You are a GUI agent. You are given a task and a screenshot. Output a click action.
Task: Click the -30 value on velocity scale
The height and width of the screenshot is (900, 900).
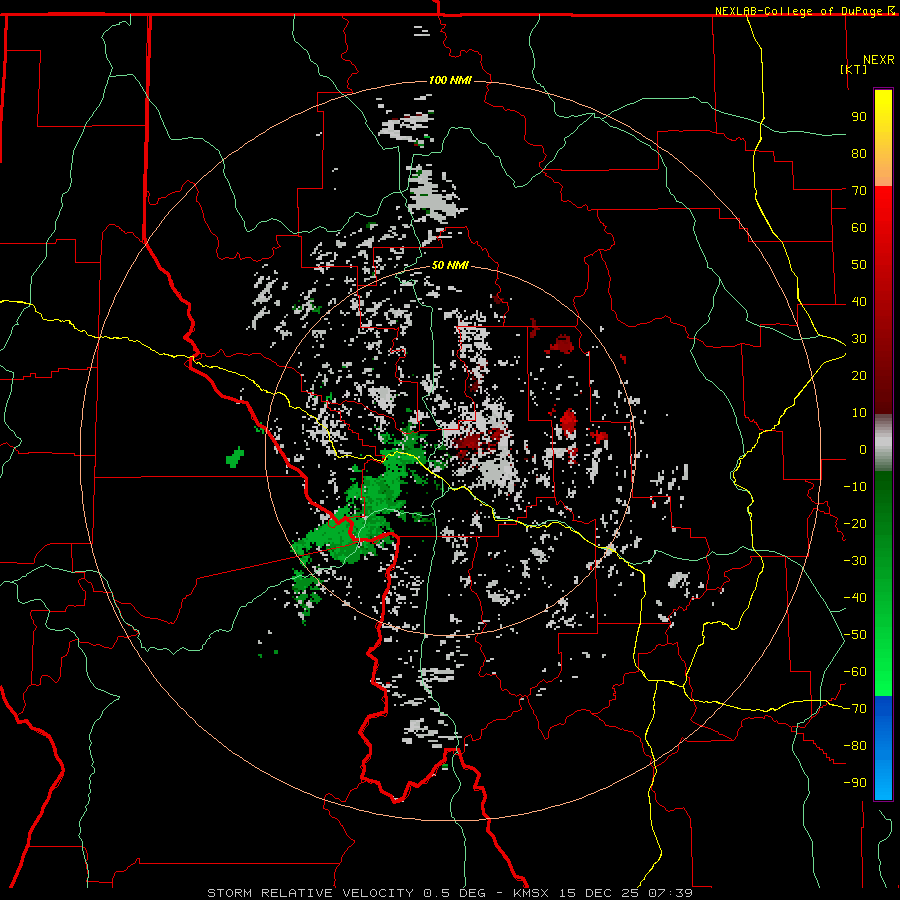click(855, 561)
